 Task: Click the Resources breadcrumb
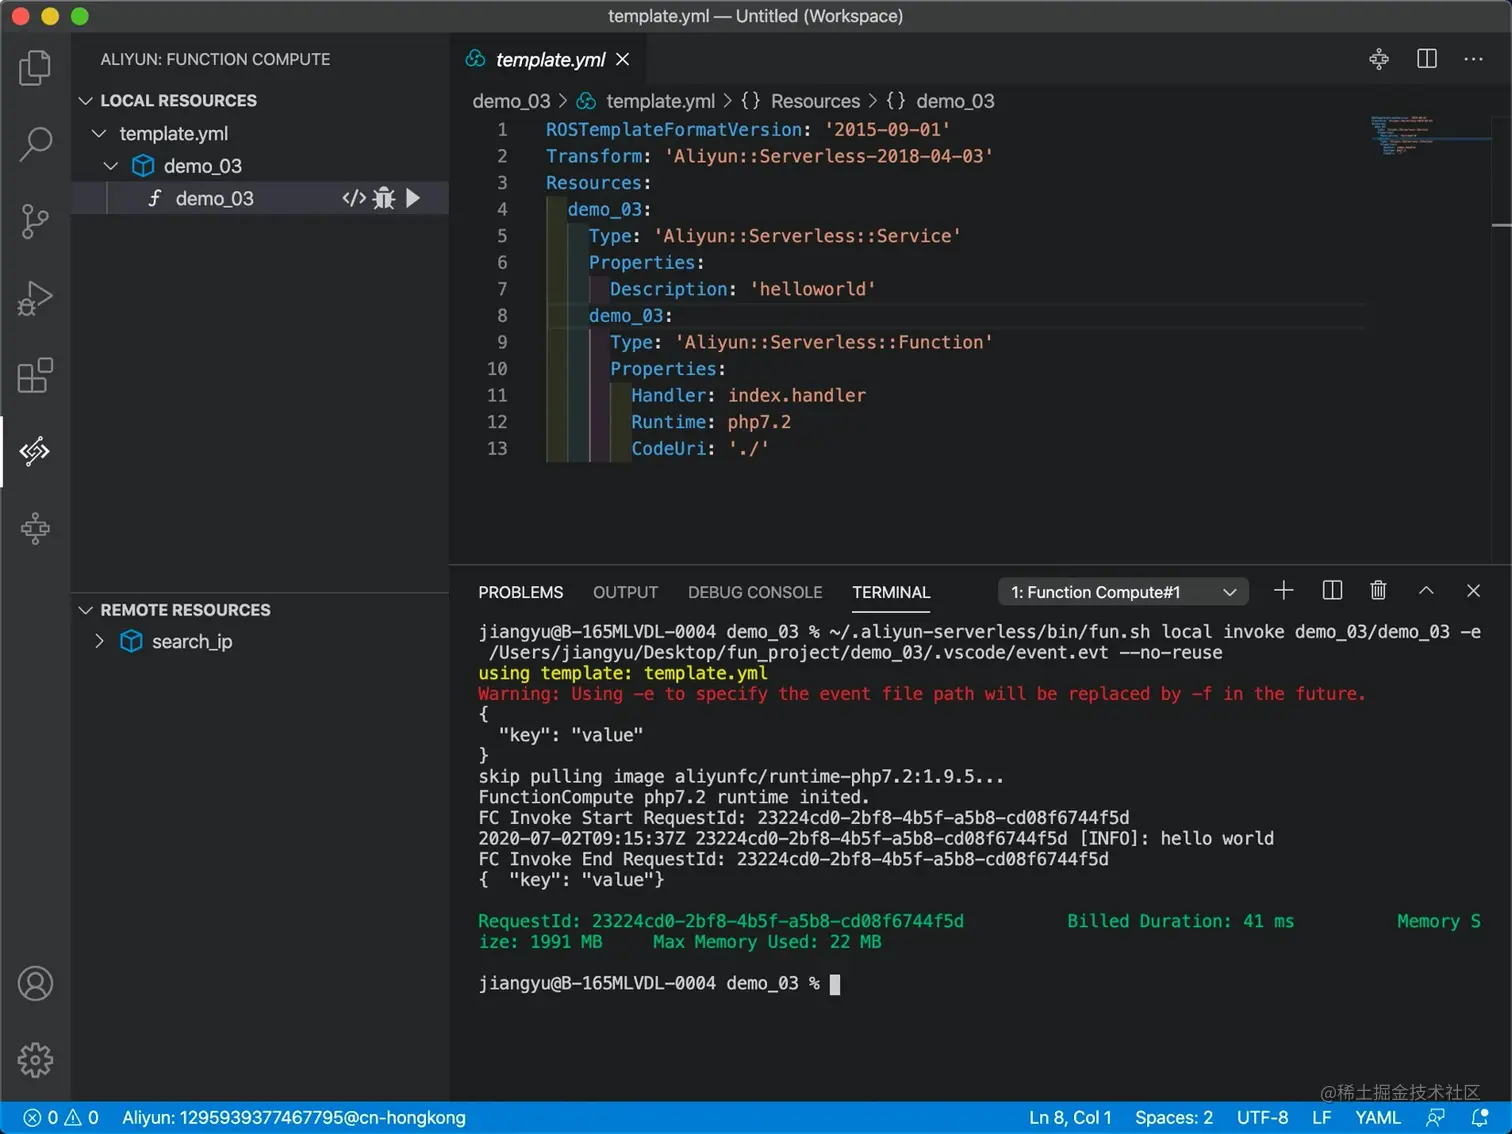815,101
